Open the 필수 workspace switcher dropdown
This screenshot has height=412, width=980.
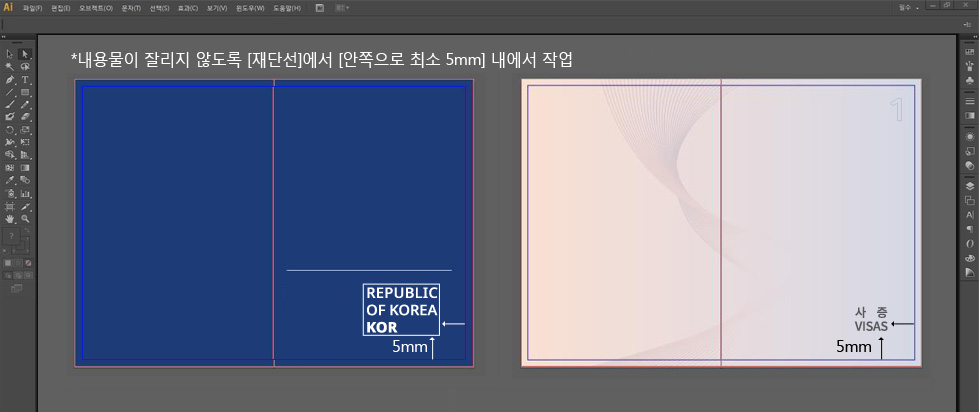click(x=909, y=8)
